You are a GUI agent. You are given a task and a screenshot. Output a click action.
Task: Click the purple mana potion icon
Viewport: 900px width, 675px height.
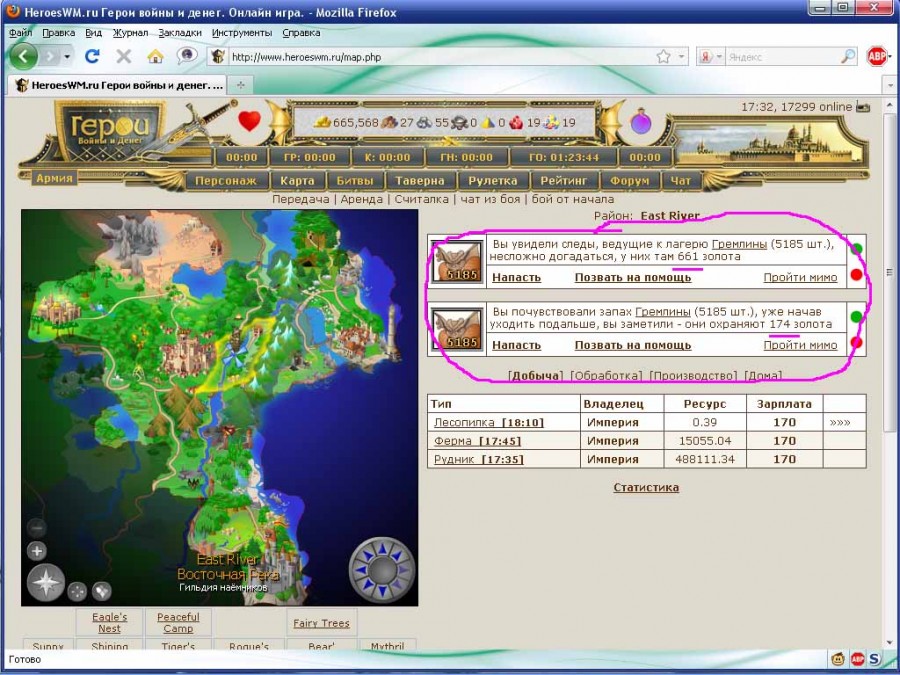[641, 122]
